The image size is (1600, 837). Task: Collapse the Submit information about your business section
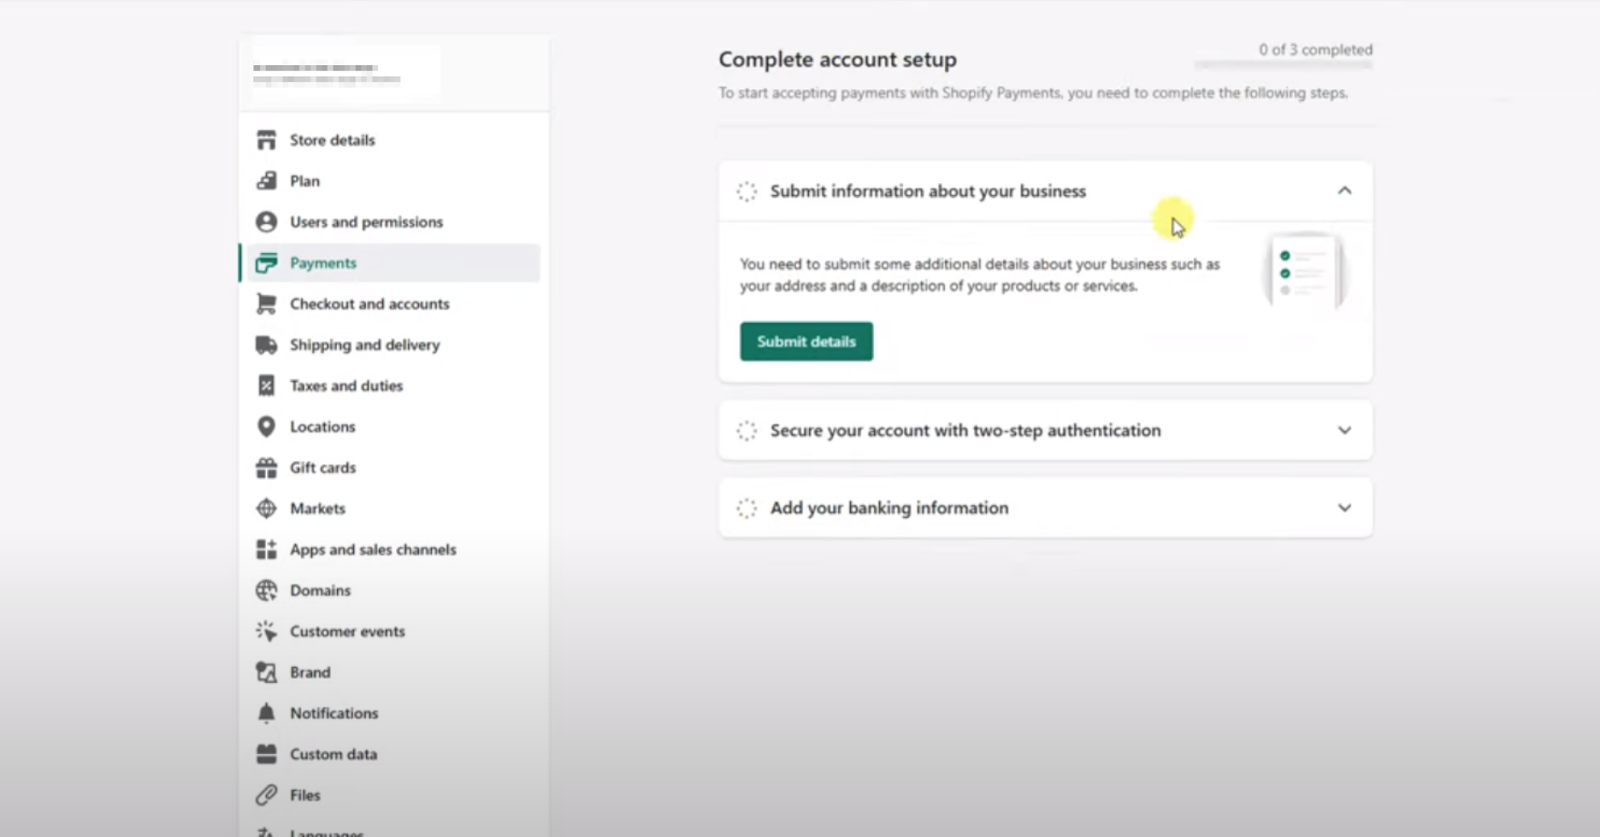pyautogui.click(x=1344, y=191)
